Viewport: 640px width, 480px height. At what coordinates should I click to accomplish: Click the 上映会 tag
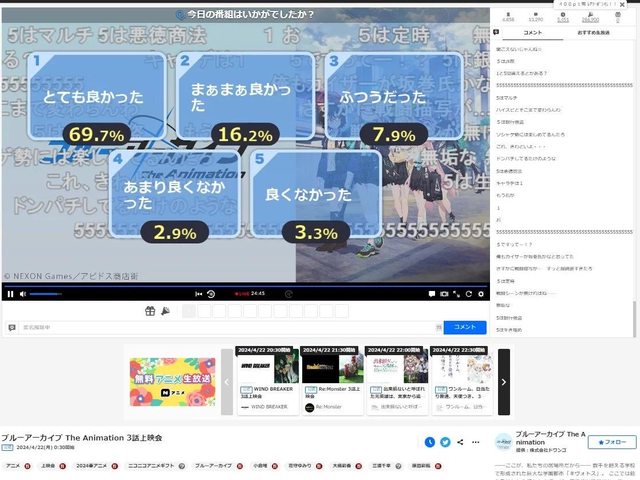tap(48, 466)
